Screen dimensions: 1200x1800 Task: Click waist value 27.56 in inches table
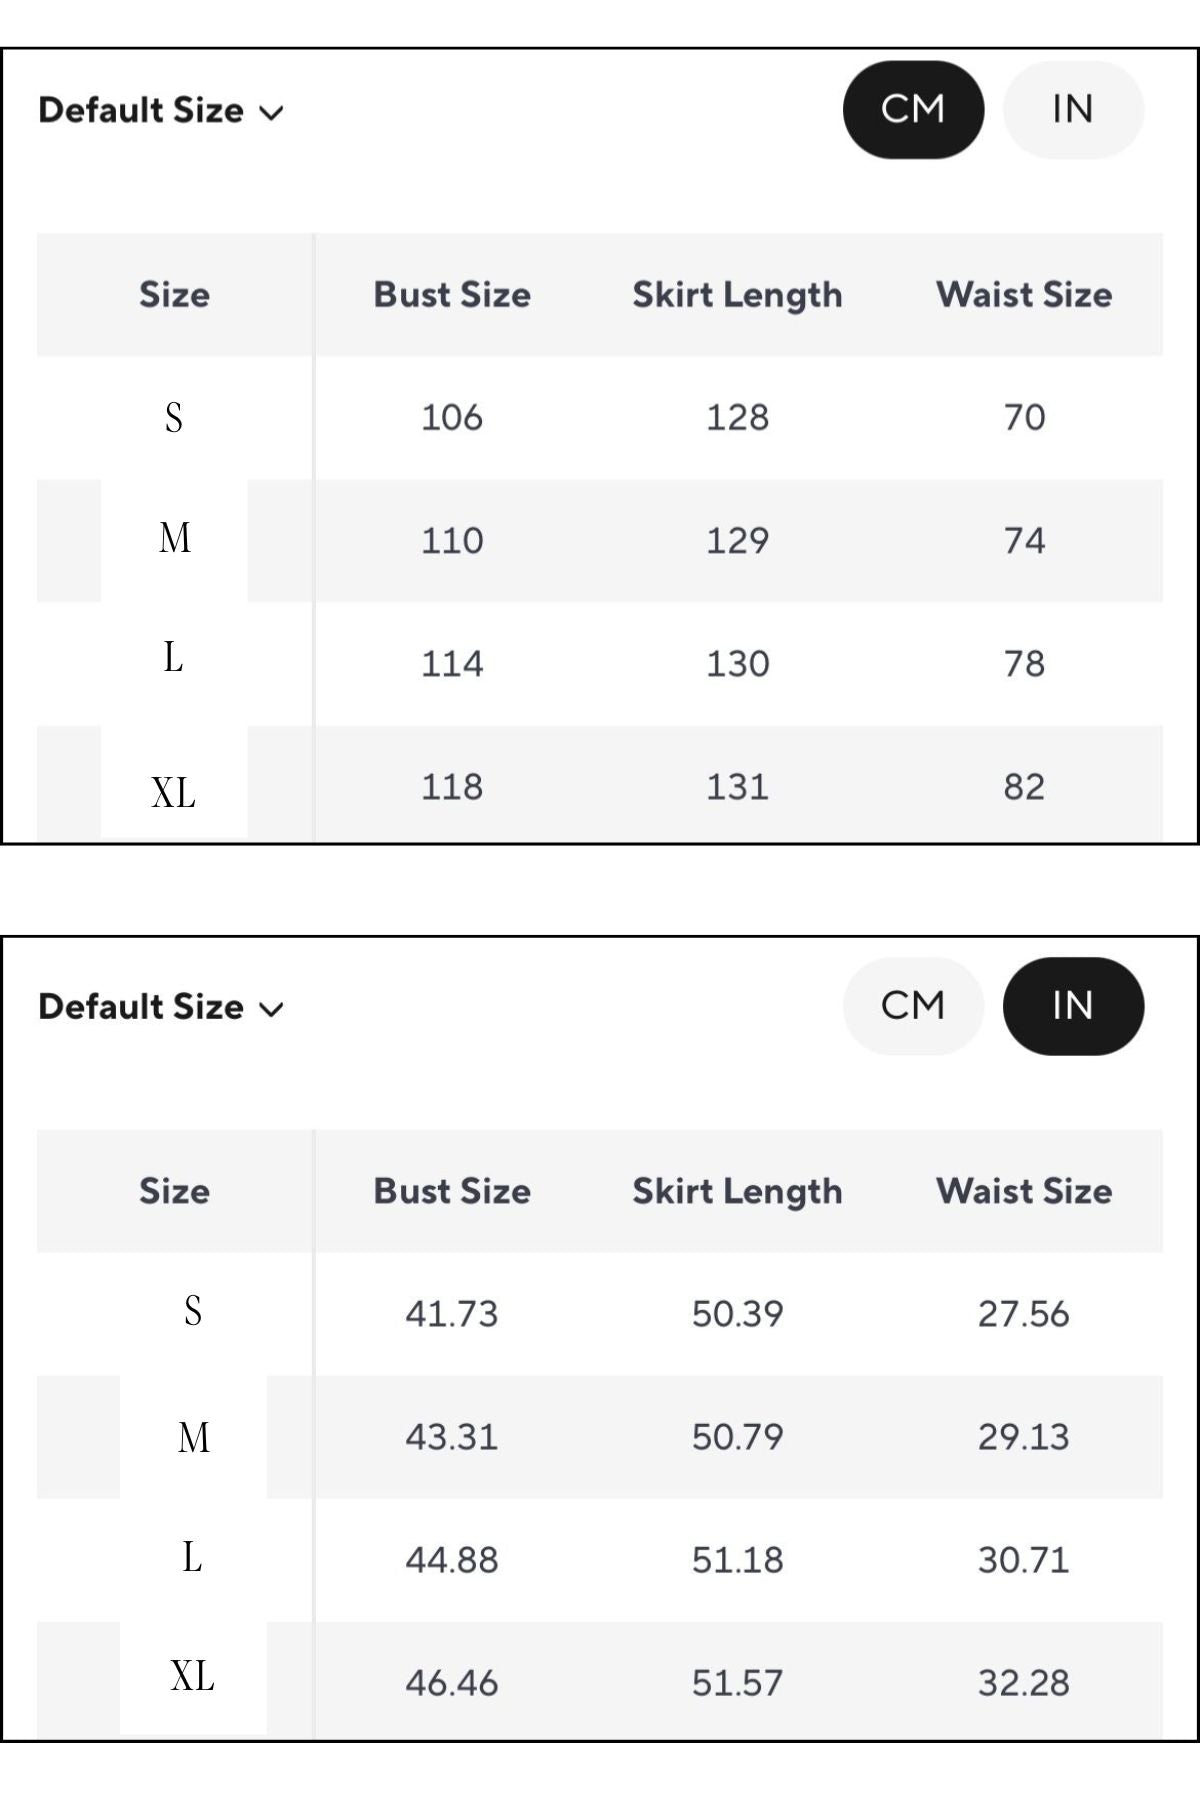click(1024, 1314)
